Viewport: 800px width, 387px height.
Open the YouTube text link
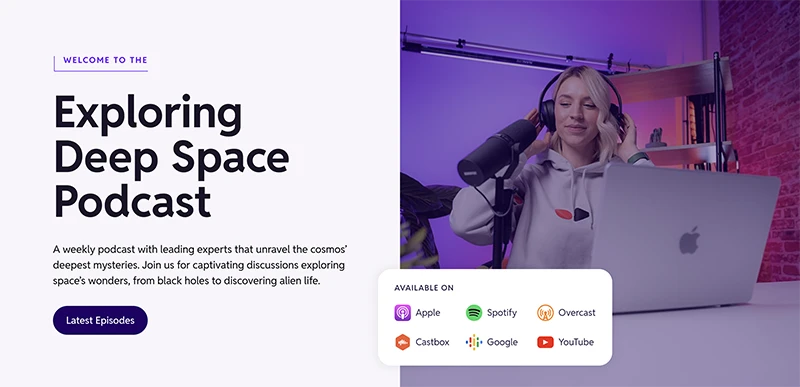click(576, 342)
